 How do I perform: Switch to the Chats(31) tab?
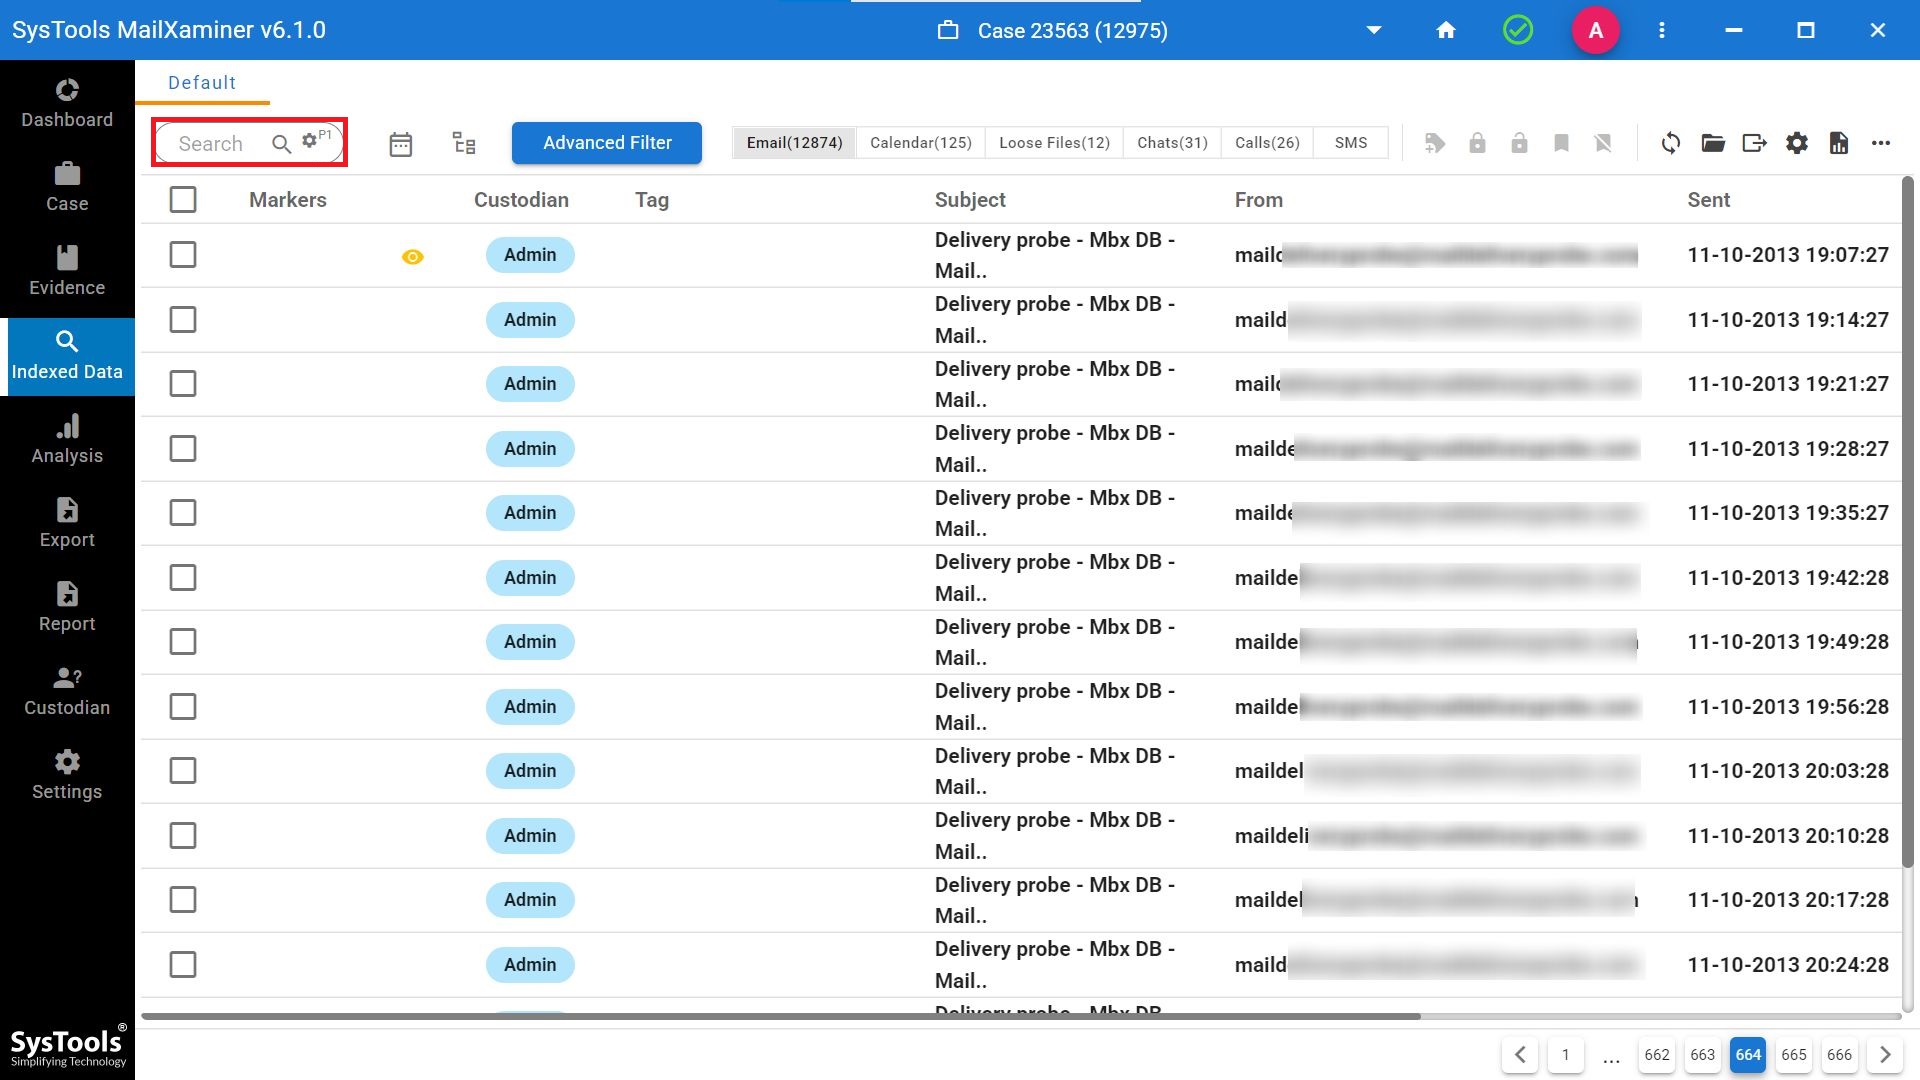tap(1172, 143)
